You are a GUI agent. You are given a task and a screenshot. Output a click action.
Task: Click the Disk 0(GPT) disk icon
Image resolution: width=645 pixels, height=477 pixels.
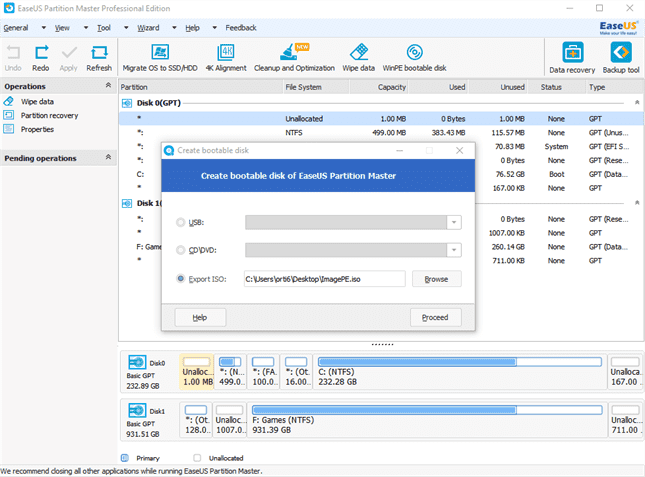pyautogui.click(x=127, y=103)
